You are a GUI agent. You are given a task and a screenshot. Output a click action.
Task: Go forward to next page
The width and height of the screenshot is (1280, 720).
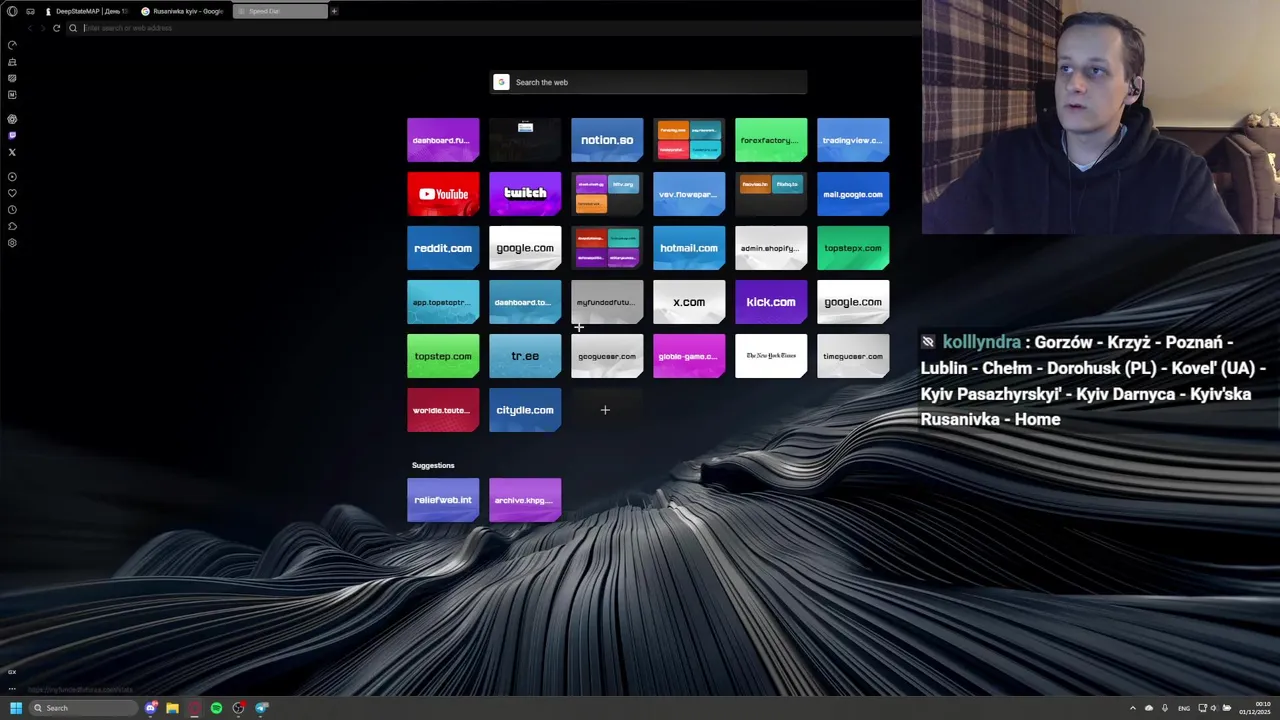coord(42,28)
